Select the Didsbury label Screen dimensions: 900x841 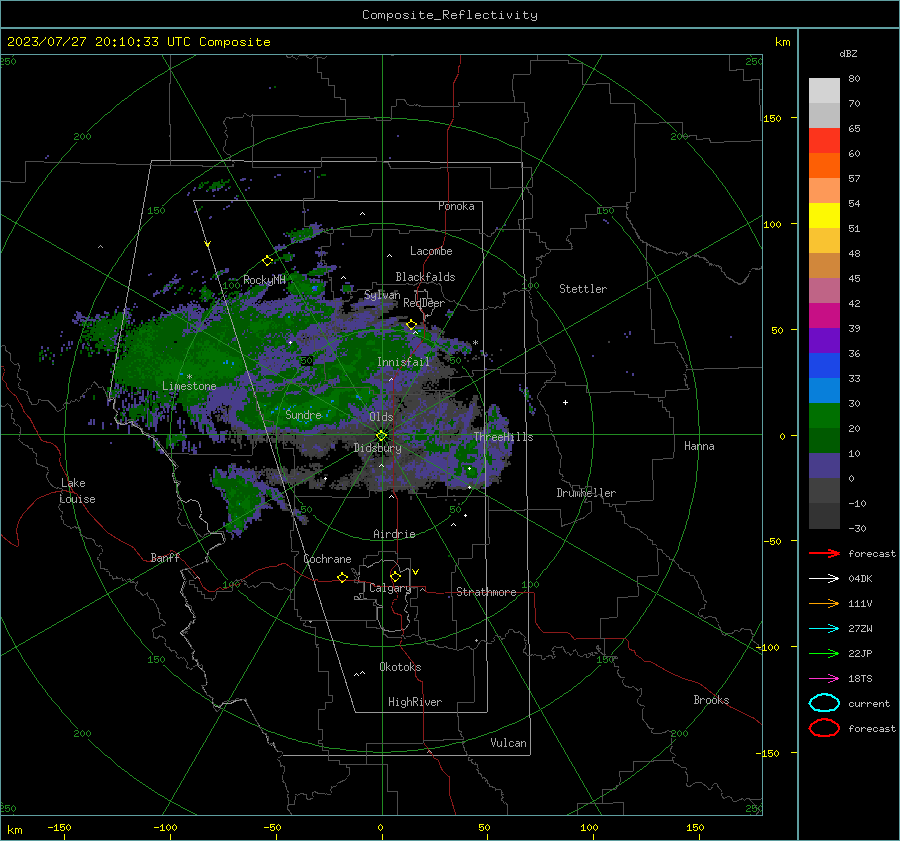click(x=378, y=448)
